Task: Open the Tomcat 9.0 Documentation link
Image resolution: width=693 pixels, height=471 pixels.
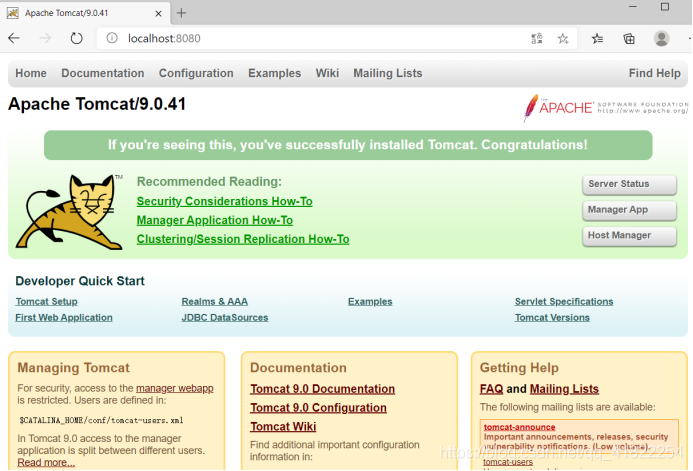Action: tap(323, 389)
